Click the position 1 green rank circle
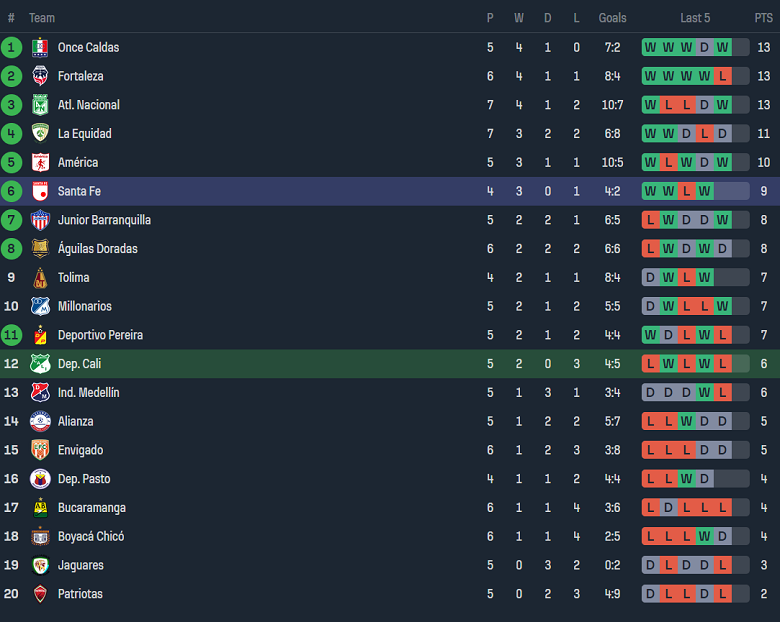780x622 pixels. pos(12,47)
